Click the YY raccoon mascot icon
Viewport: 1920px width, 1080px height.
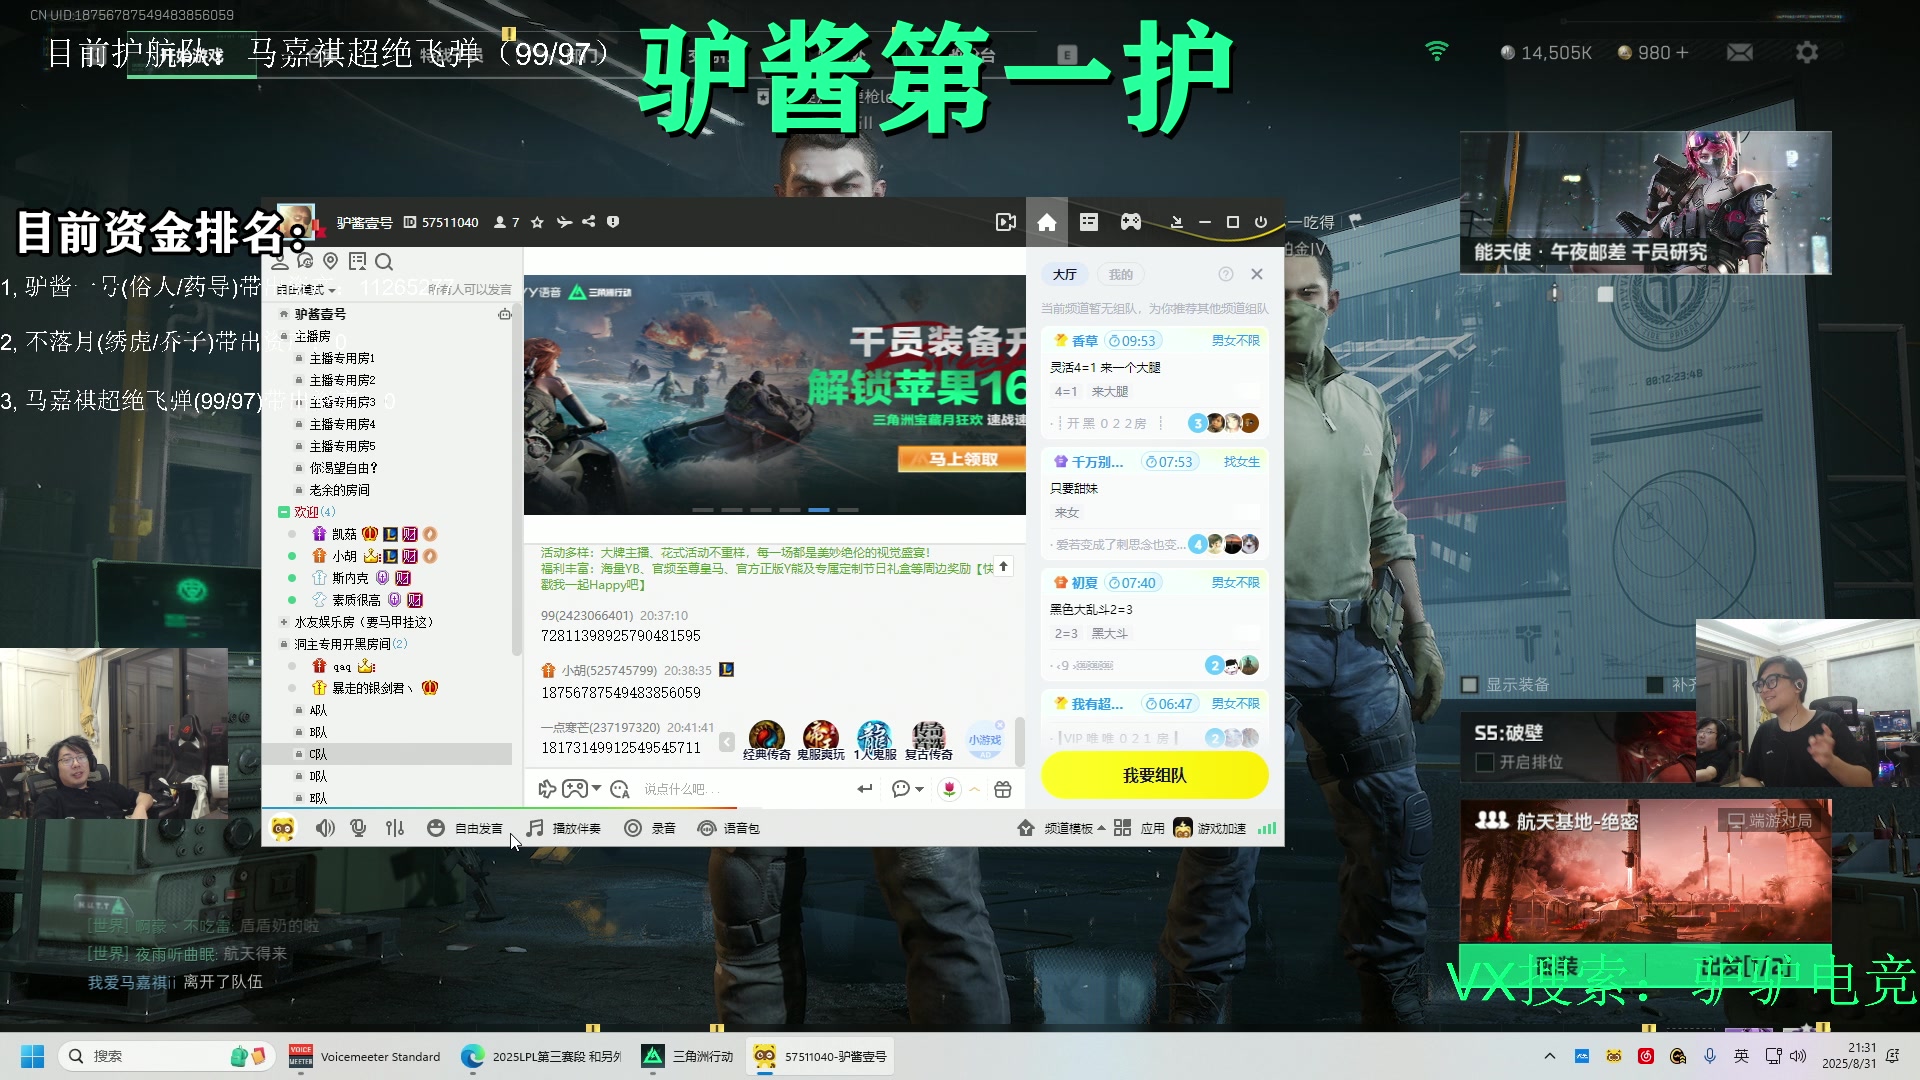[283, 828]
